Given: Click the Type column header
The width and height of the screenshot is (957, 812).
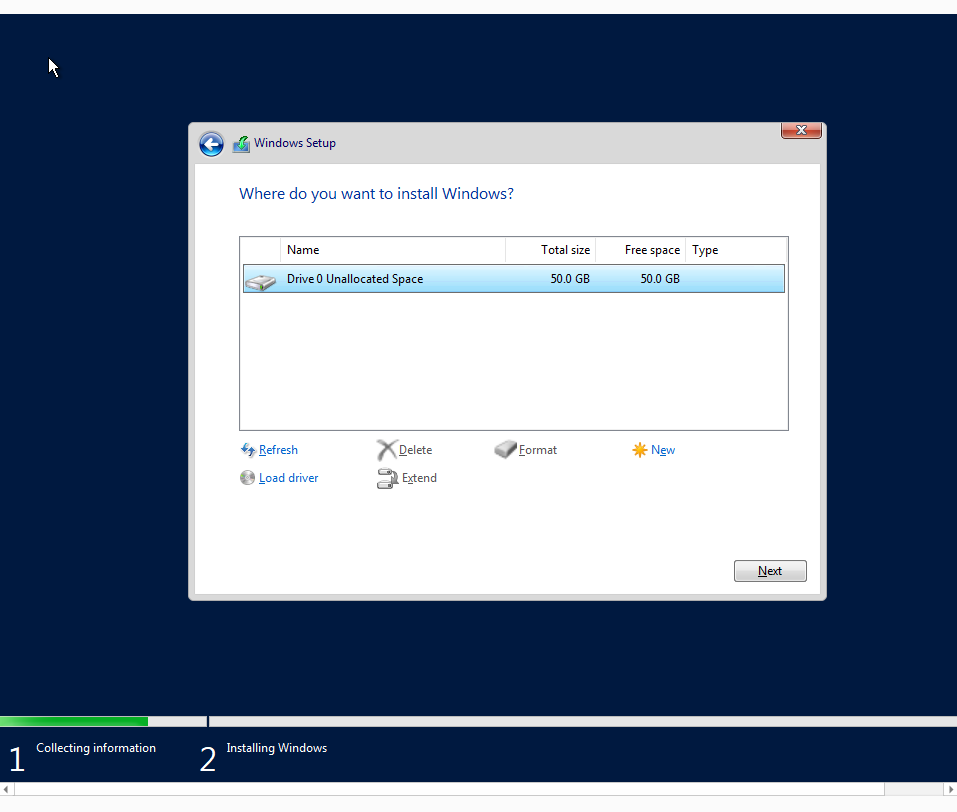Looking at the screenshot, I should [x=736, y=250].
